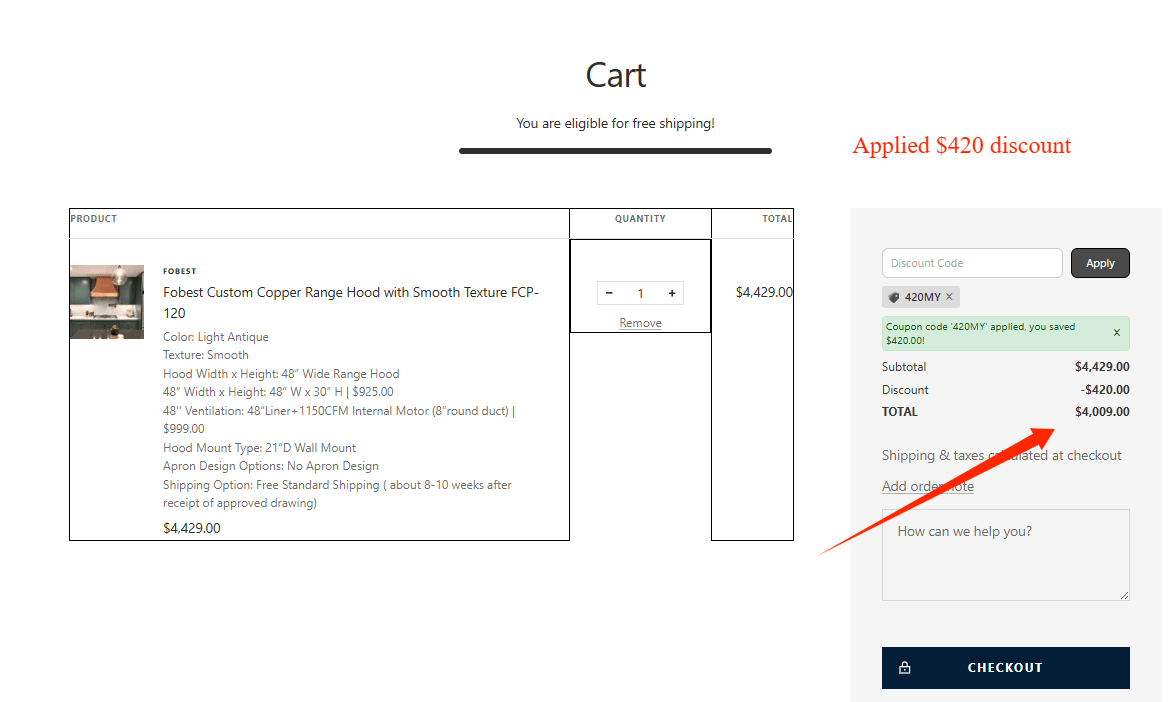The height and width of the screenshot is (702, 1172).
Task: Click the 'How can we help you?' text area
Action: click(x=1005, y=555)
